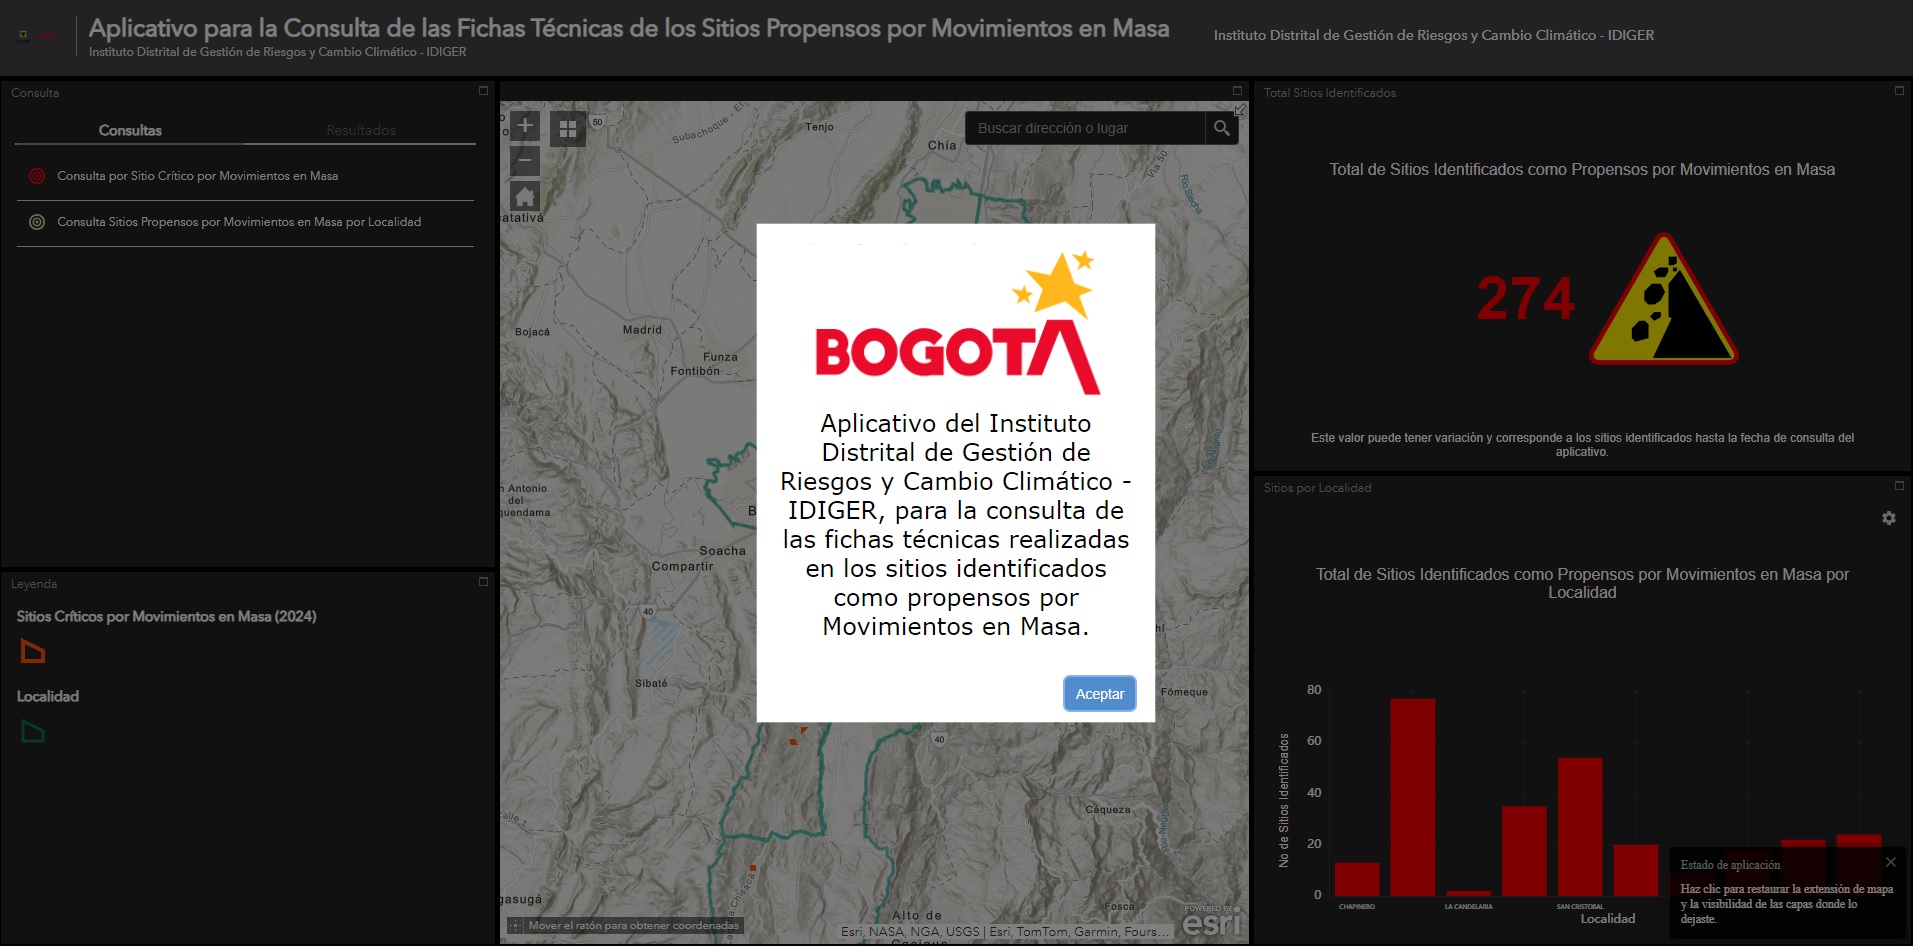Click the esri logo on the map
This screenshot has height=946, width=1913.
(1211, 924)
